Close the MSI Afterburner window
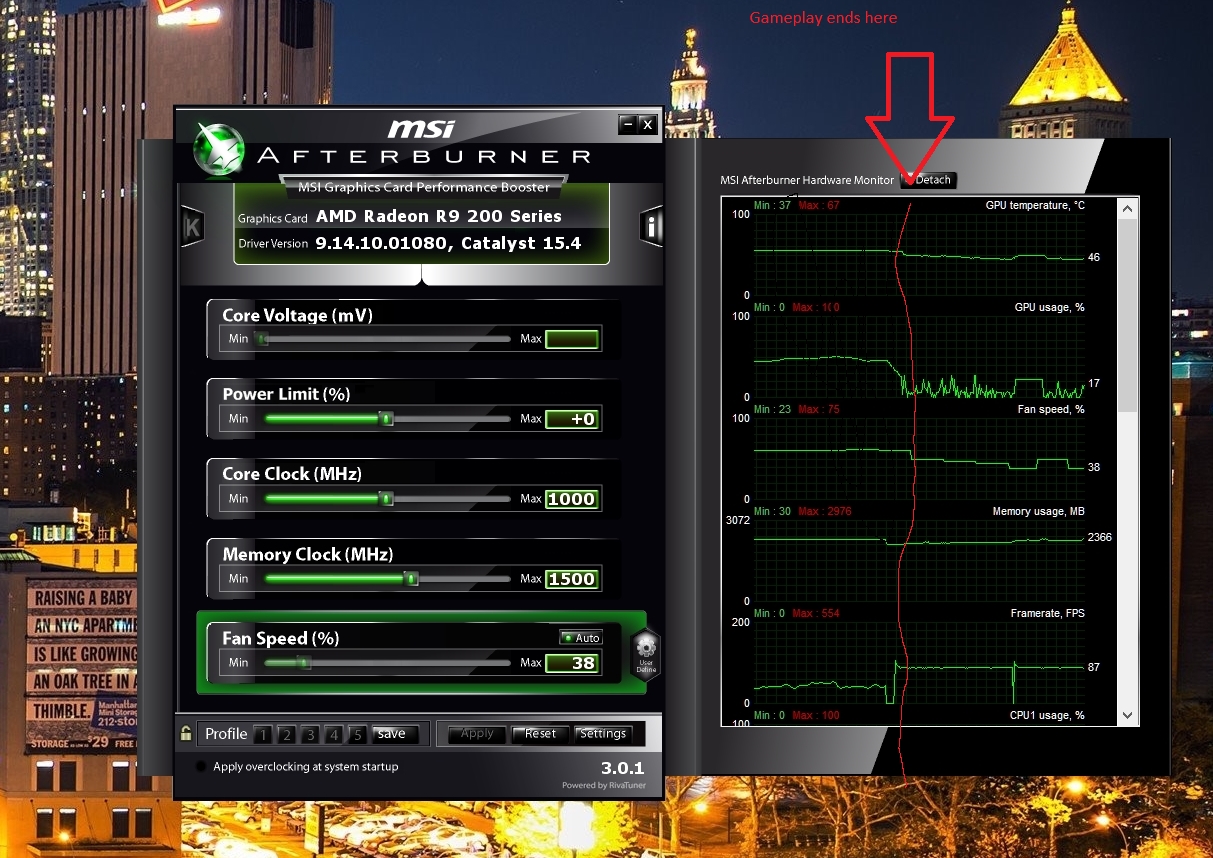 coord(647,124)
